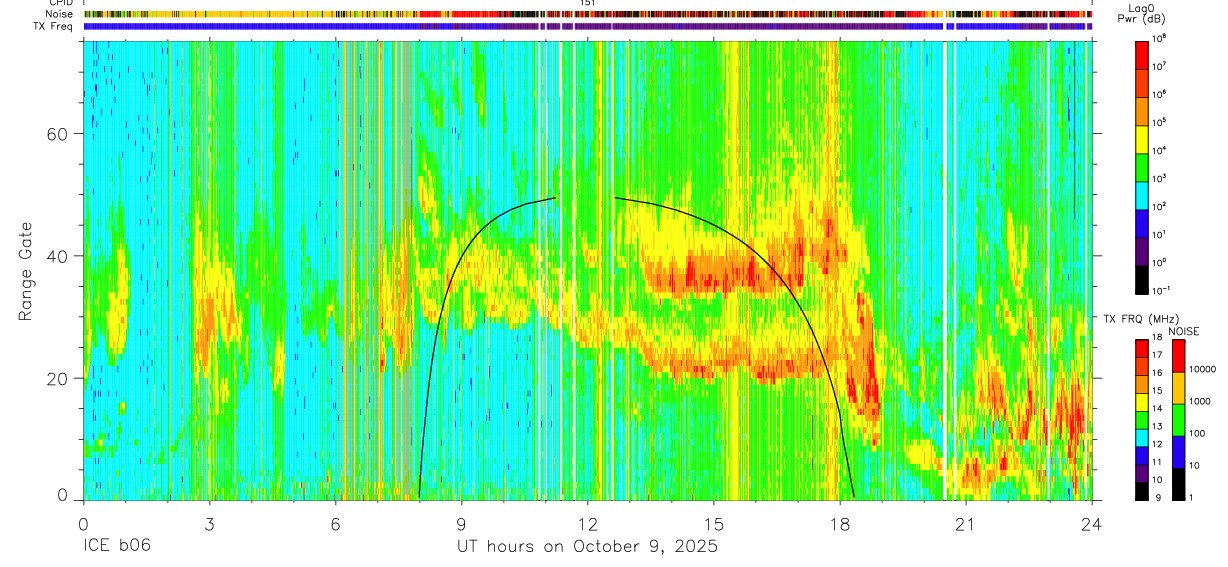Click the red segment of NOISE colorbar

[x=1179, y=356]
